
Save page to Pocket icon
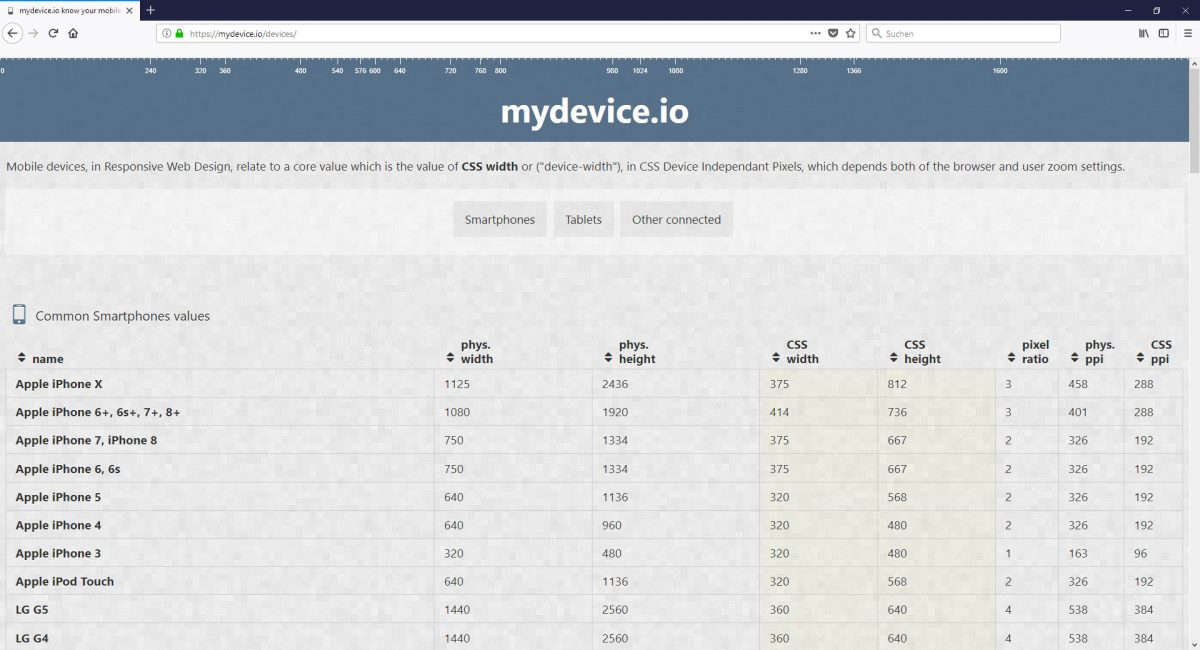pos(833,33)
